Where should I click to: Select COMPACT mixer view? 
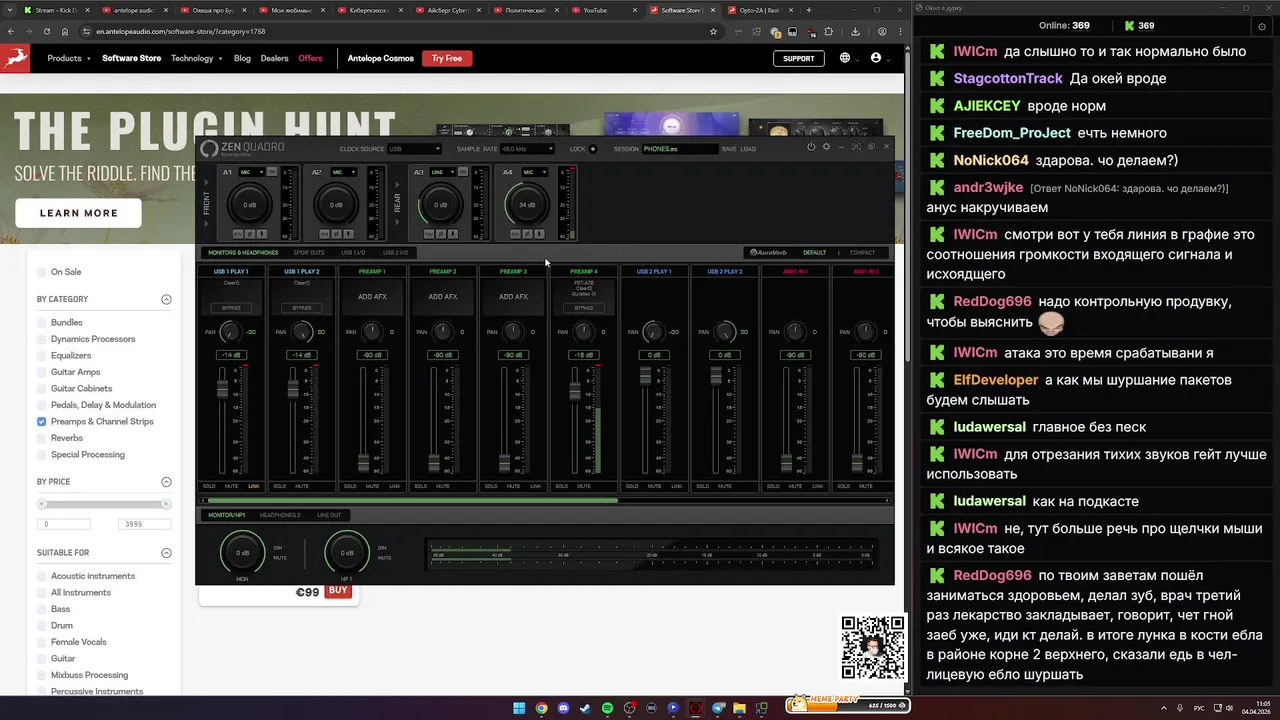862,253
